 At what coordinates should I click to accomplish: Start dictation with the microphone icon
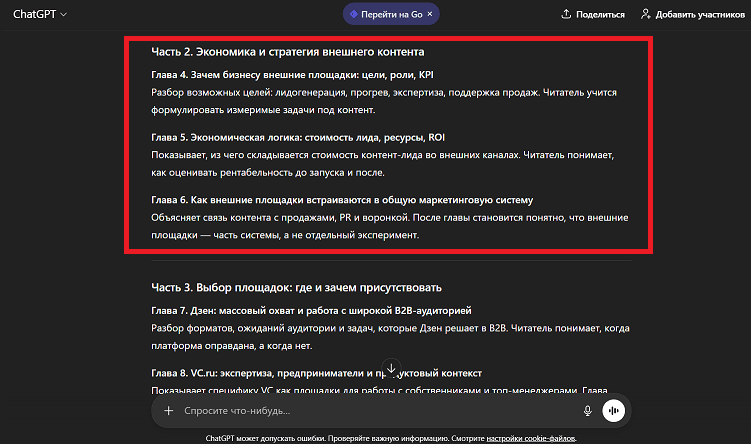click(587, 410)
